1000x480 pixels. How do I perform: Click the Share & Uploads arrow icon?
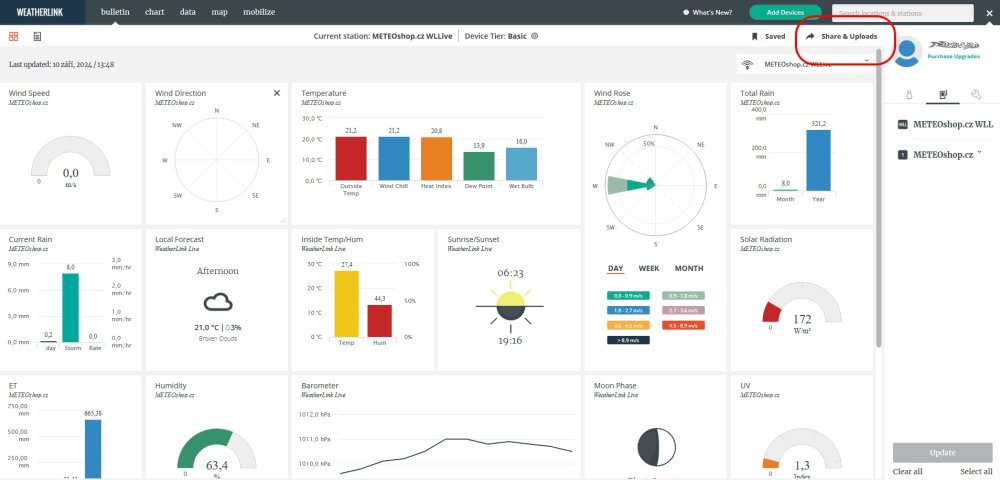click(x=810, y=36)
